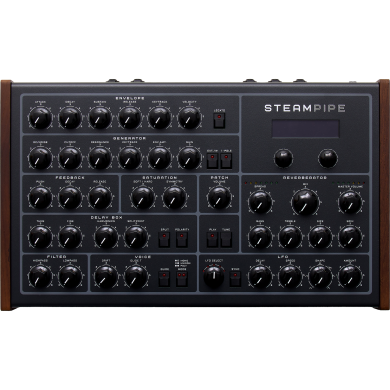Click the Envelope Velocity knob
Image resolution: width=390 pixels, height=390 pixels.
(189, 118)
